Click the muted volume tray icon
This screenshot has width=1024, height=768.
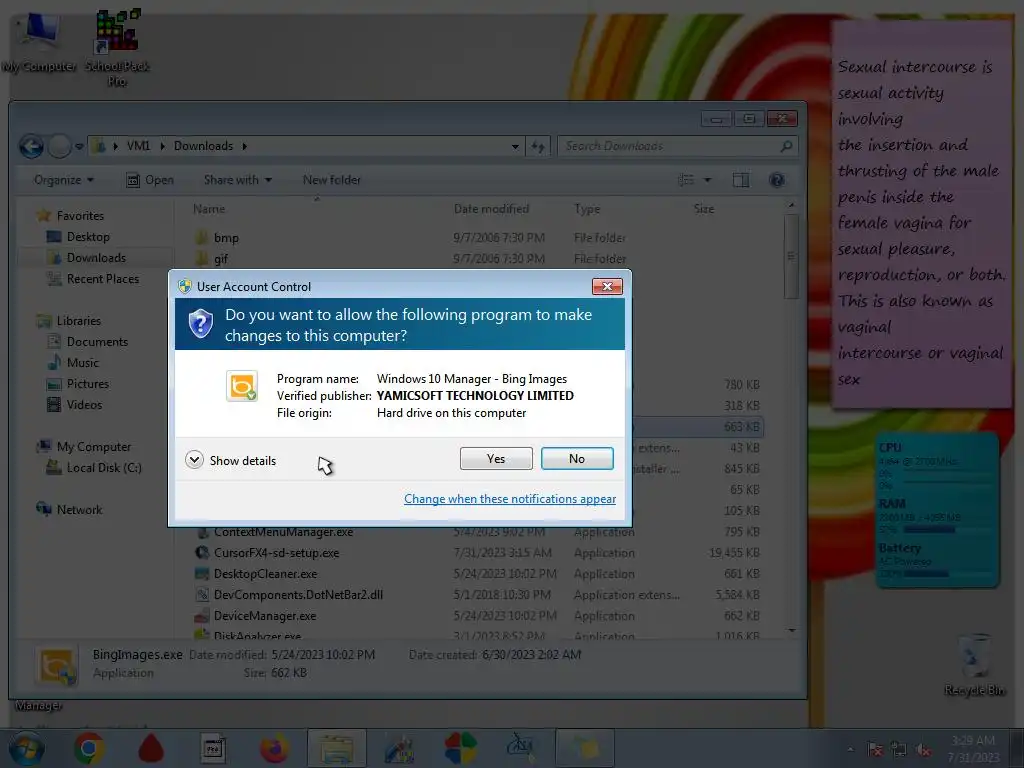pos(923,750)
